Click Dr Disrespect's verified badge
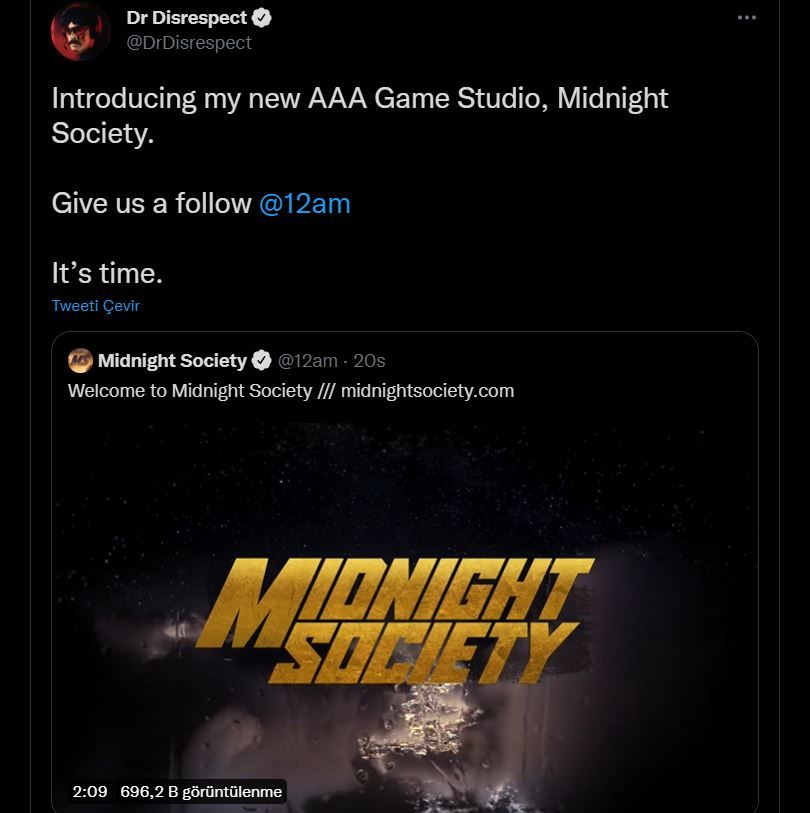Viewport: 810px width, 813px height. 262,18
